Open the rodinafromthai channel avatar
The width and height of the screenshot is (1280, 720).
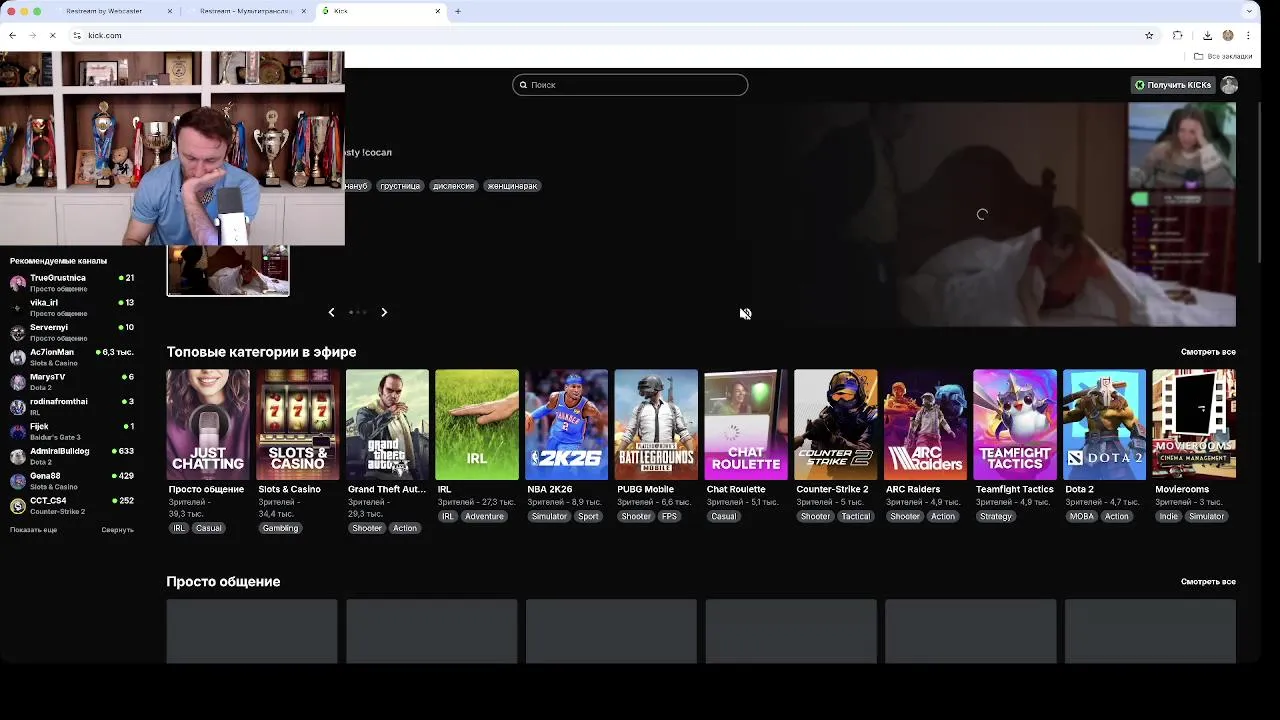click(x=17, y=407)
